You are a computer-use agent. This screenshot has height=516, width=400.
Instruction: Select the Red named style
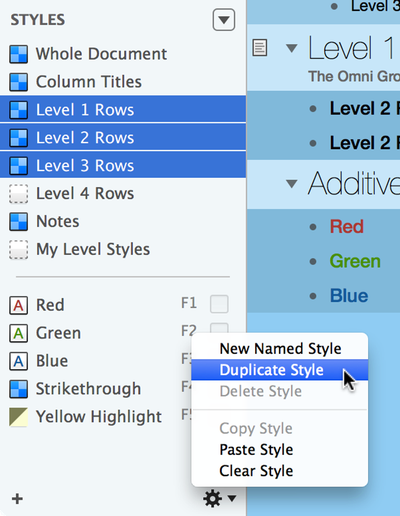[x=123, y=305]
